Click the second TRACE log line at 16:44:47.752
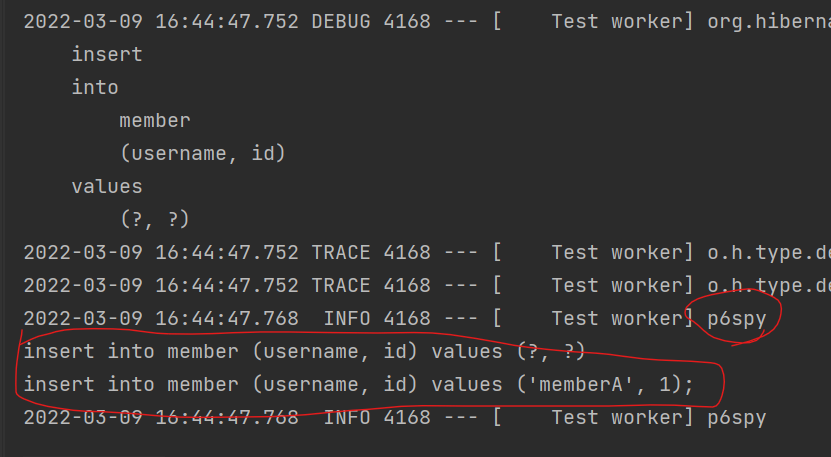831x457 pixels. pos(427,285)
